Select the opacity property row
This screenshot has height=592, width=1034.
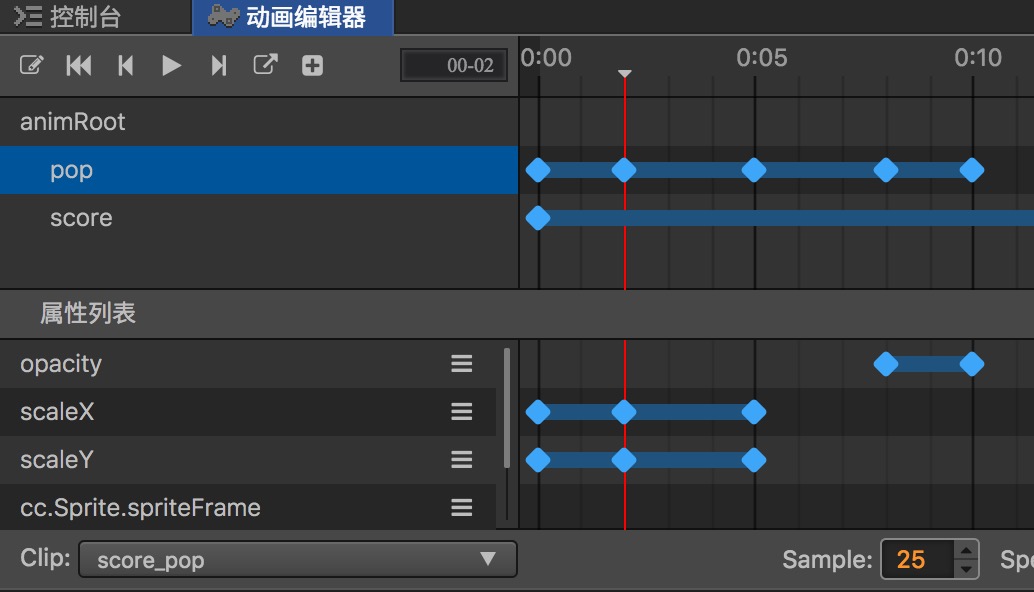click(248, 364)
